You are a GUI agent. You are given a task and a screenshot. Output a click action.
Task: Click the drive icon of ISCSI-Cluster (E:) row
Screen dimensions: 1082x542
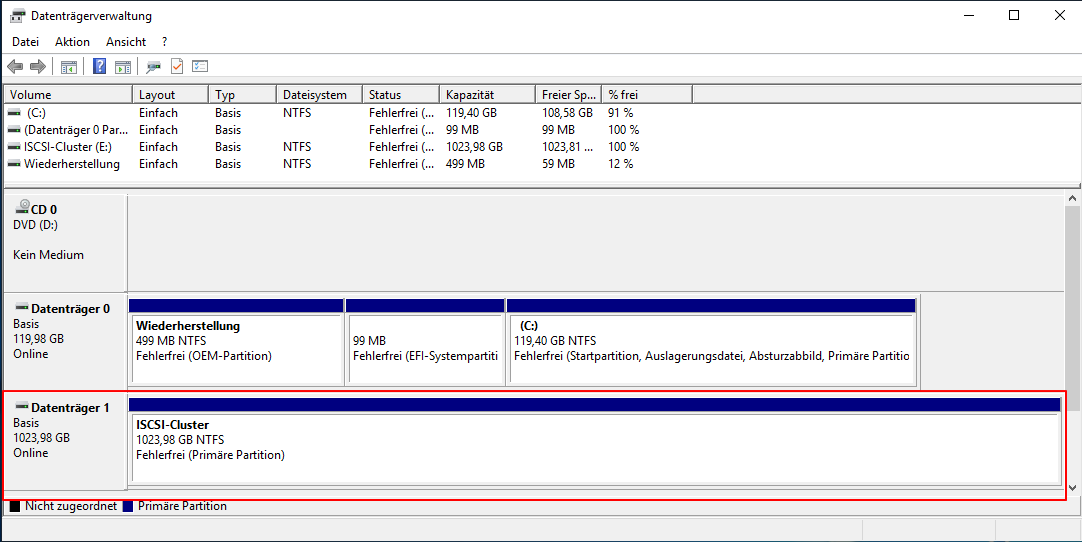[x=14, y=147]
